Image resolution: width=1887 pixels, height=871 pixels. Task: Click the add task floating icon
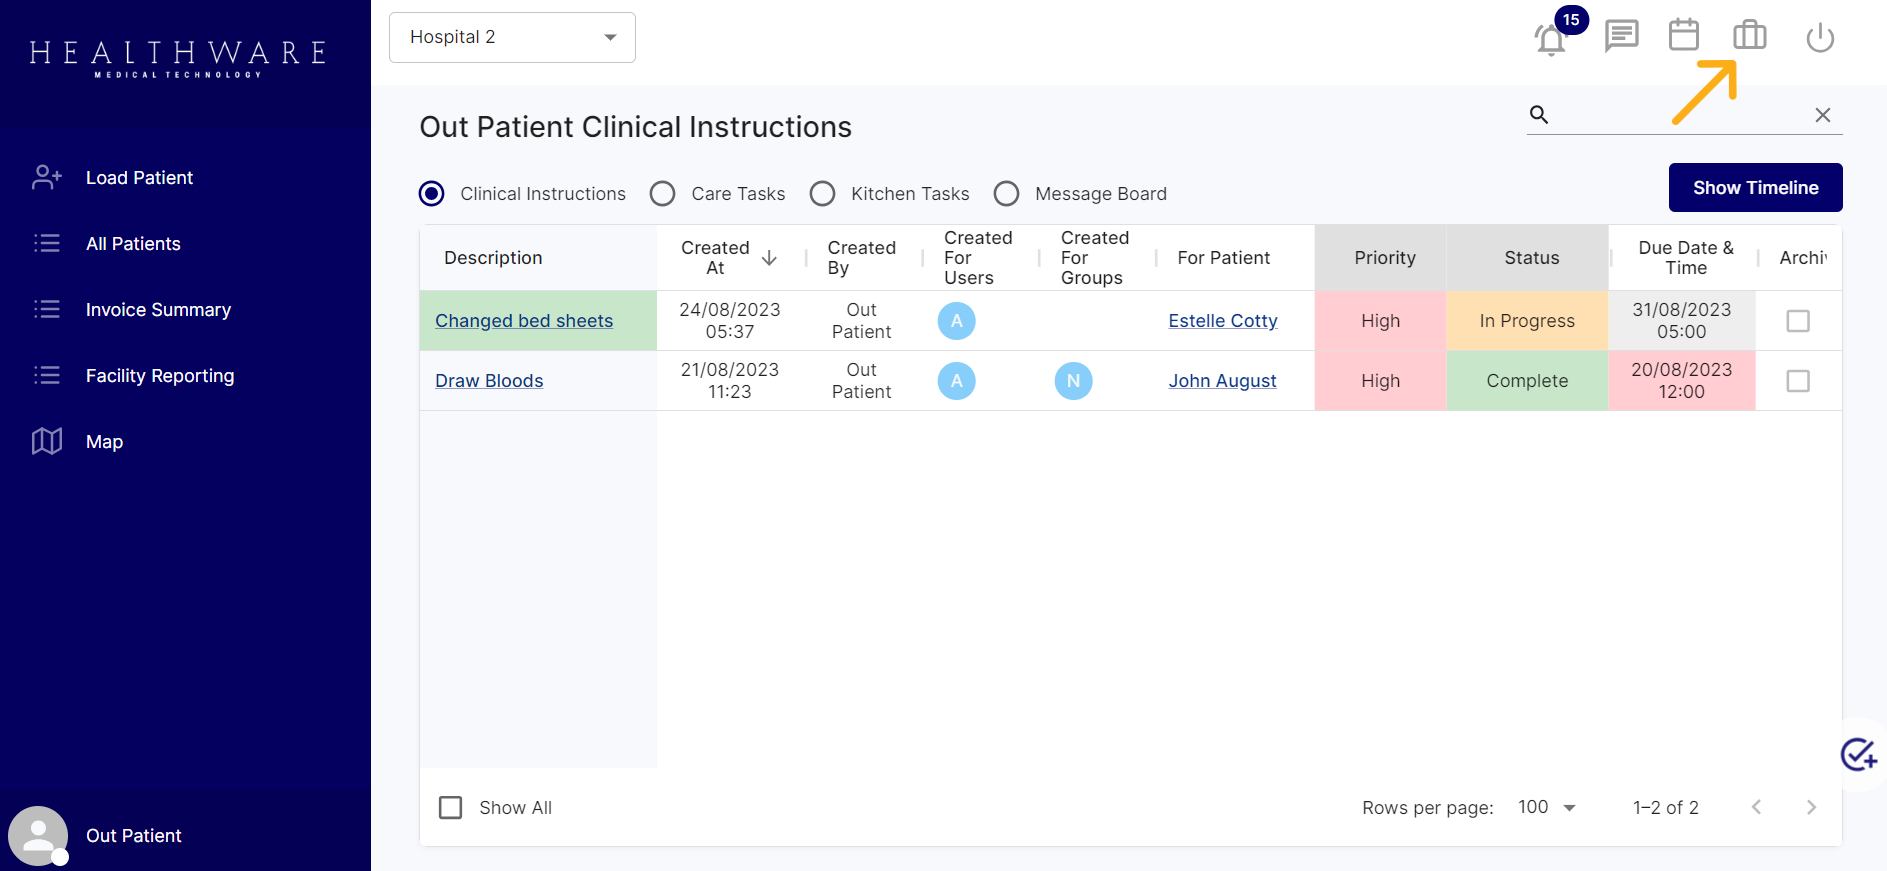coord(1859,754)
